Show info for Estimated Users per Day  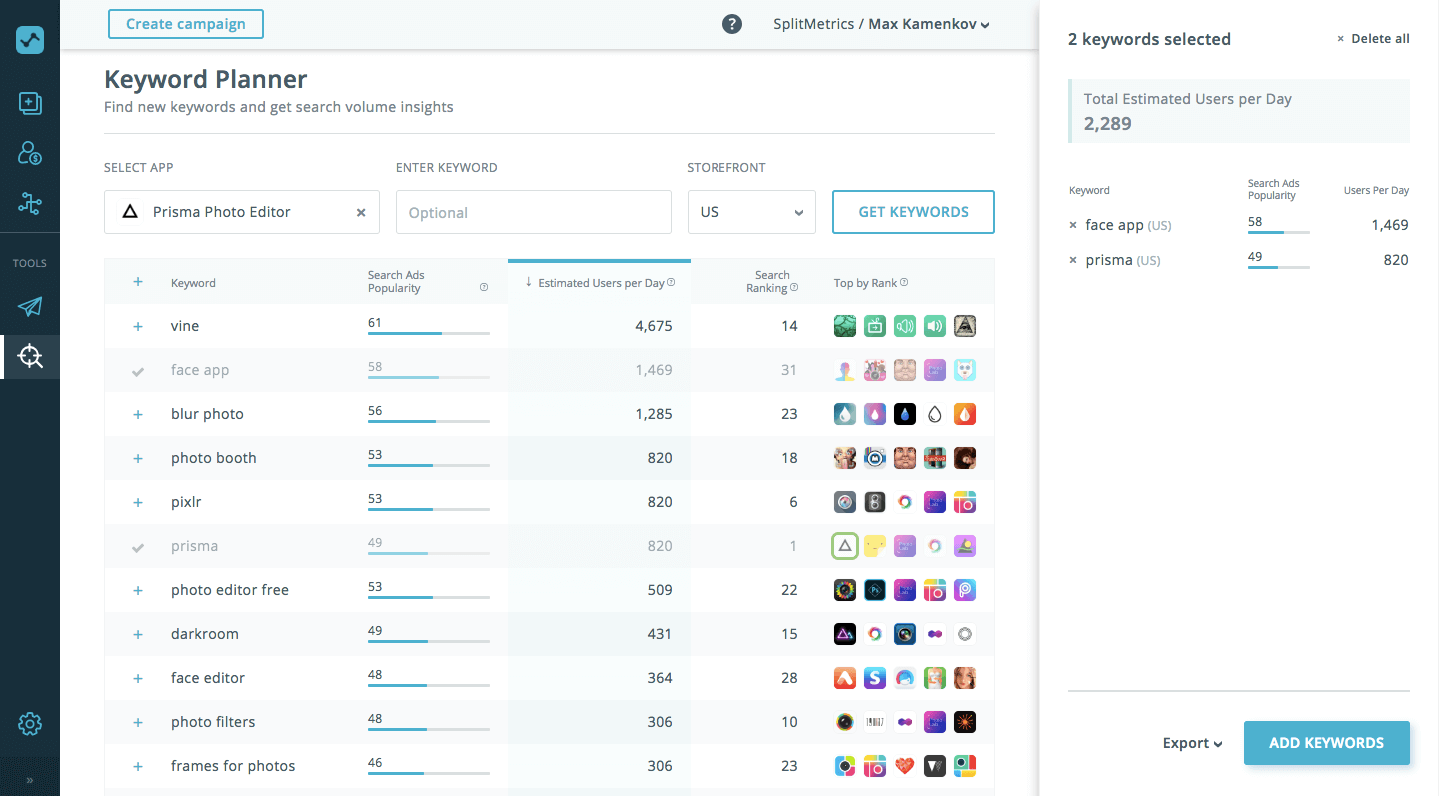coord(671,283)
